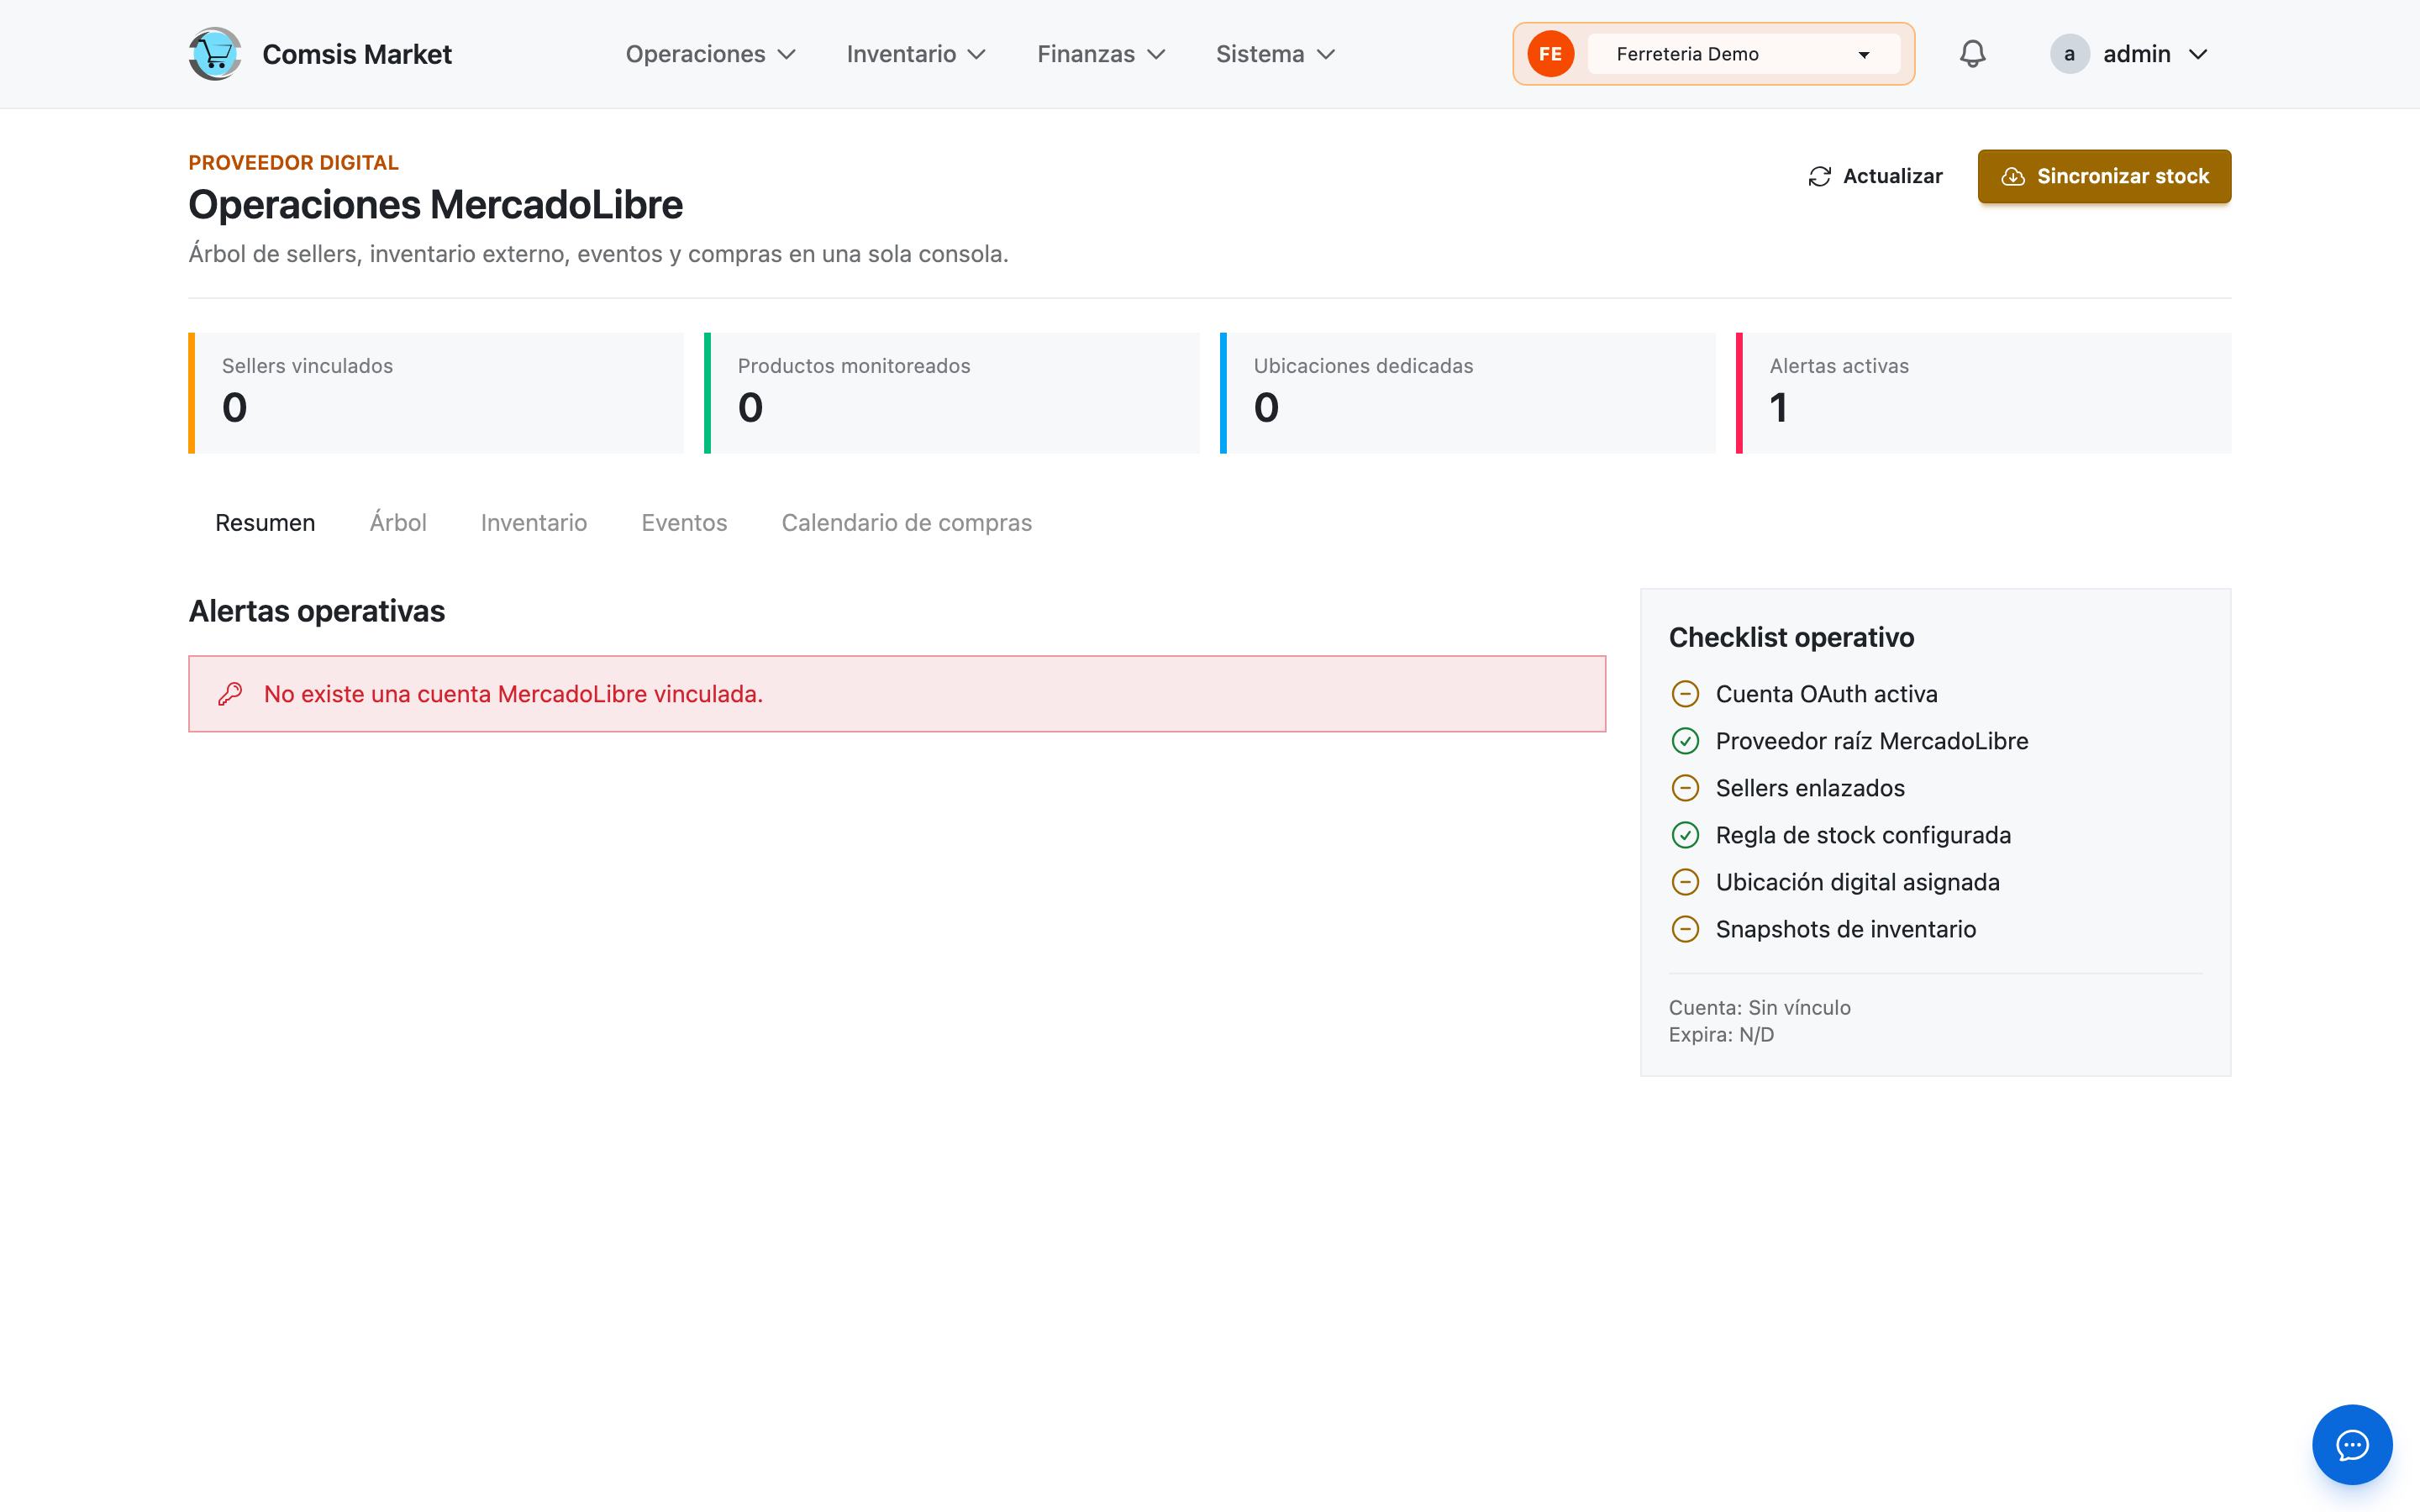Click the Ubicación digital asignada pending icon
Screen dimensions: 2420x1512
click(x=1685, y=882)
